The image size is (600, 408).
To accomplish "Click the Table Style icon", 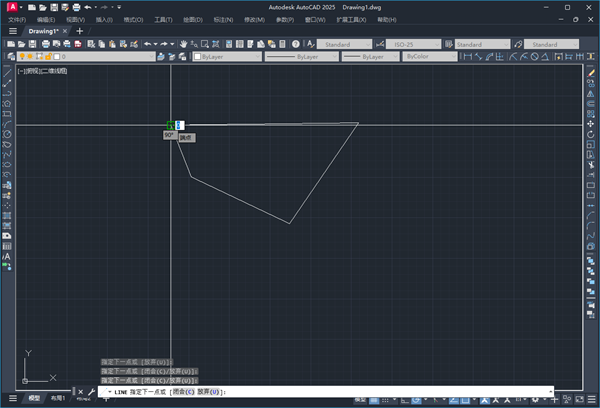I will pos(448,44).
